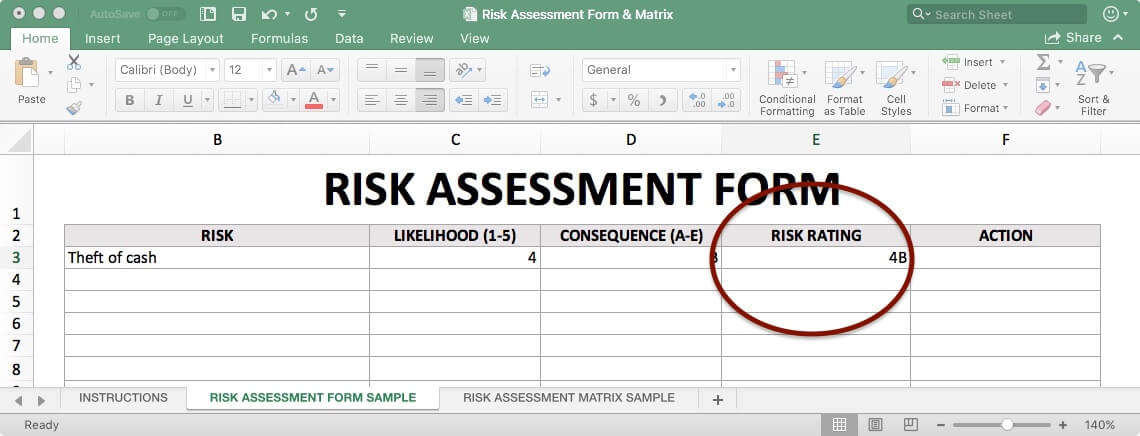Toggle the AutoSave switch
The image size is (1140, 436).
pyautogui.click(x=164, y=14)
